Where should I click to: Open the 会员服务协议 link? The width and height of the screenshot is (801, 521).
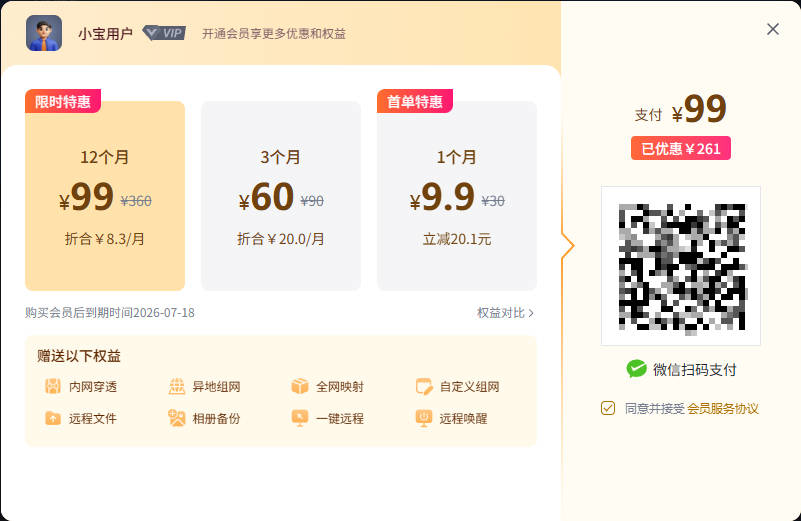(x=723, y=409)
